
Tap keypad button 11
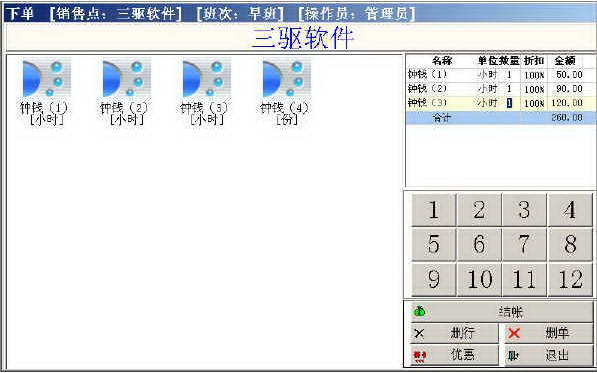(524, 279)
